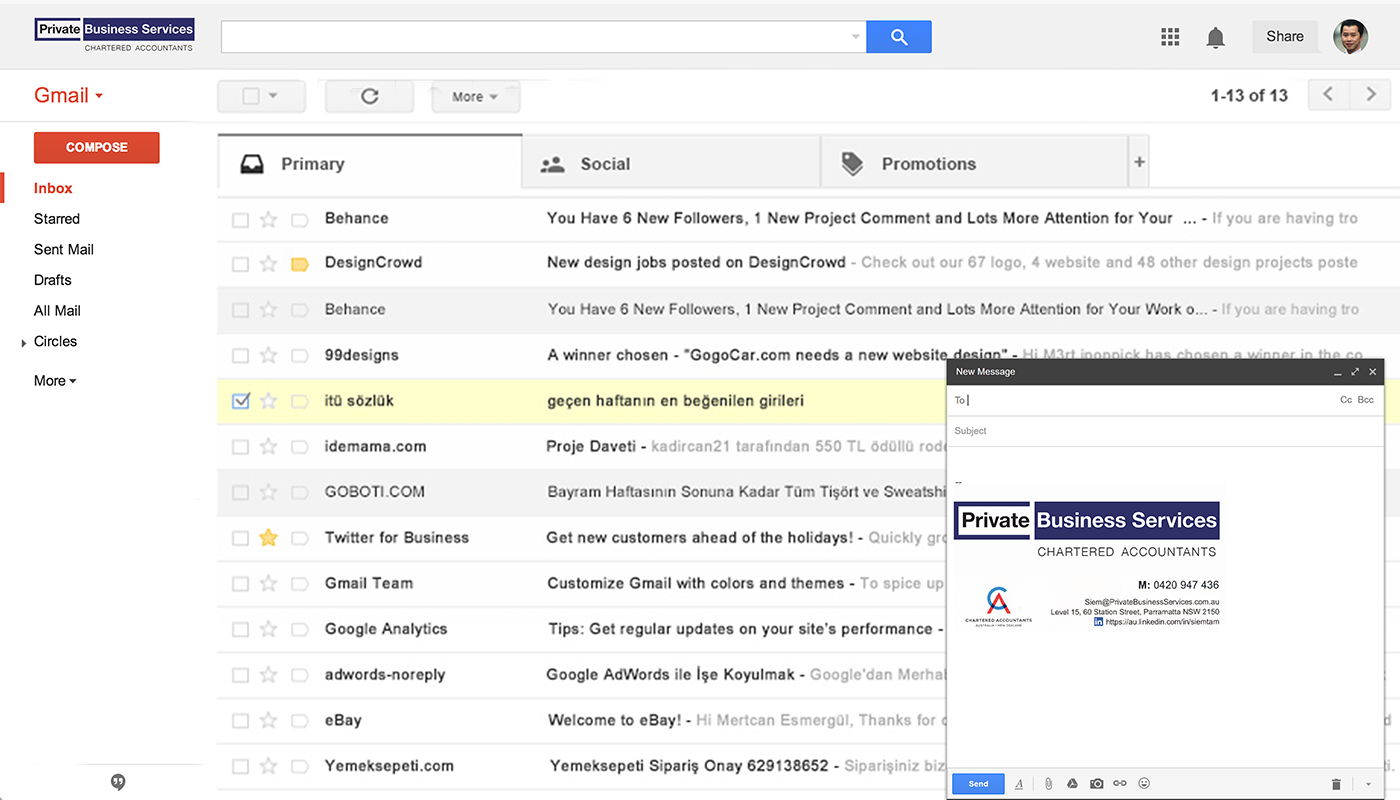Star the Google Analytics message
The image size is (1400, 800).
point(268,630)
